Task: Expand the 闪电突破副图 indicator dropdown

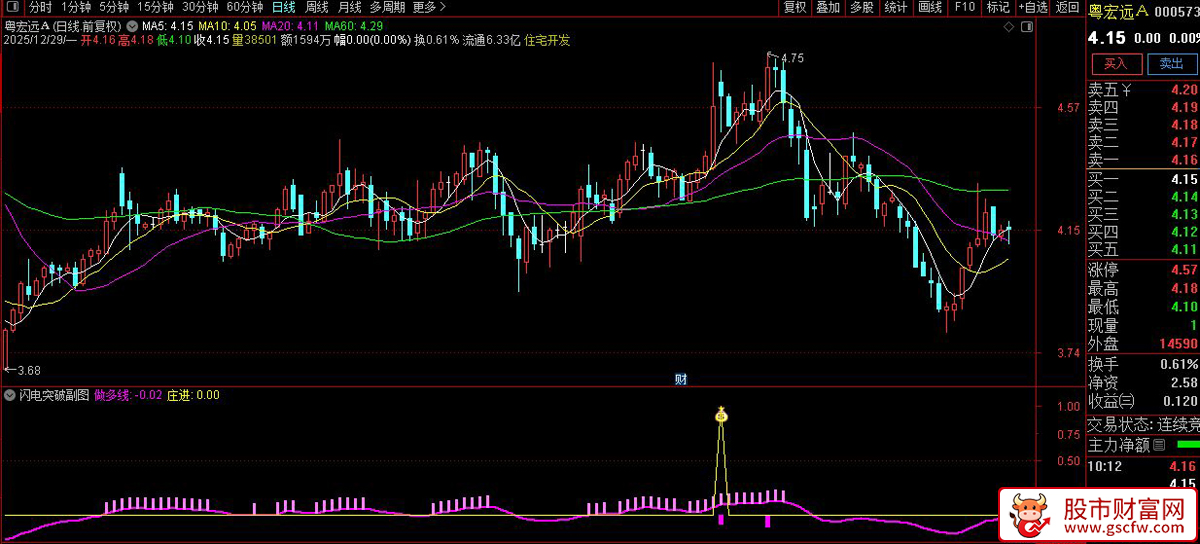Action: pos(11,395)
